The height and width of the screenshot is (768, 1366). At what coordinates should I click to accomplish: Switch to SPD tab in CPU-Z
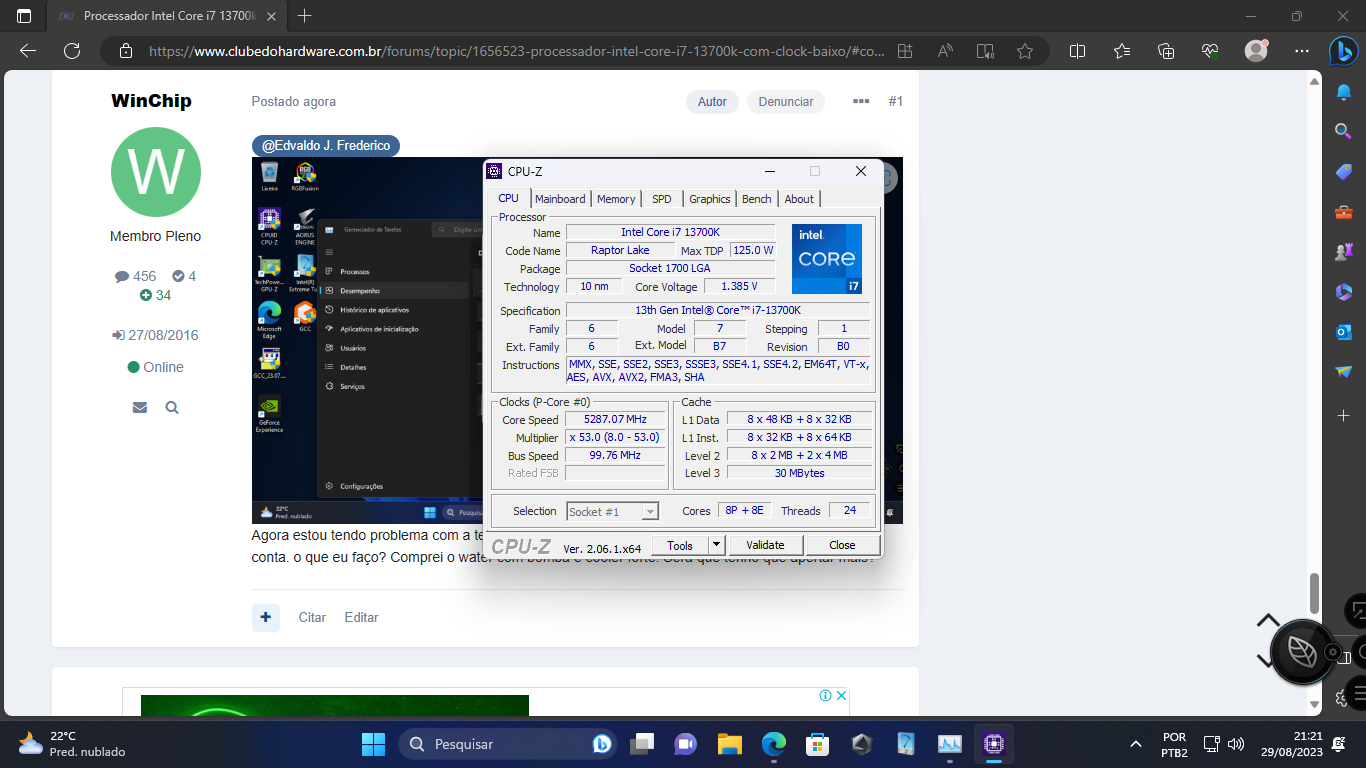tap(661, 199)
